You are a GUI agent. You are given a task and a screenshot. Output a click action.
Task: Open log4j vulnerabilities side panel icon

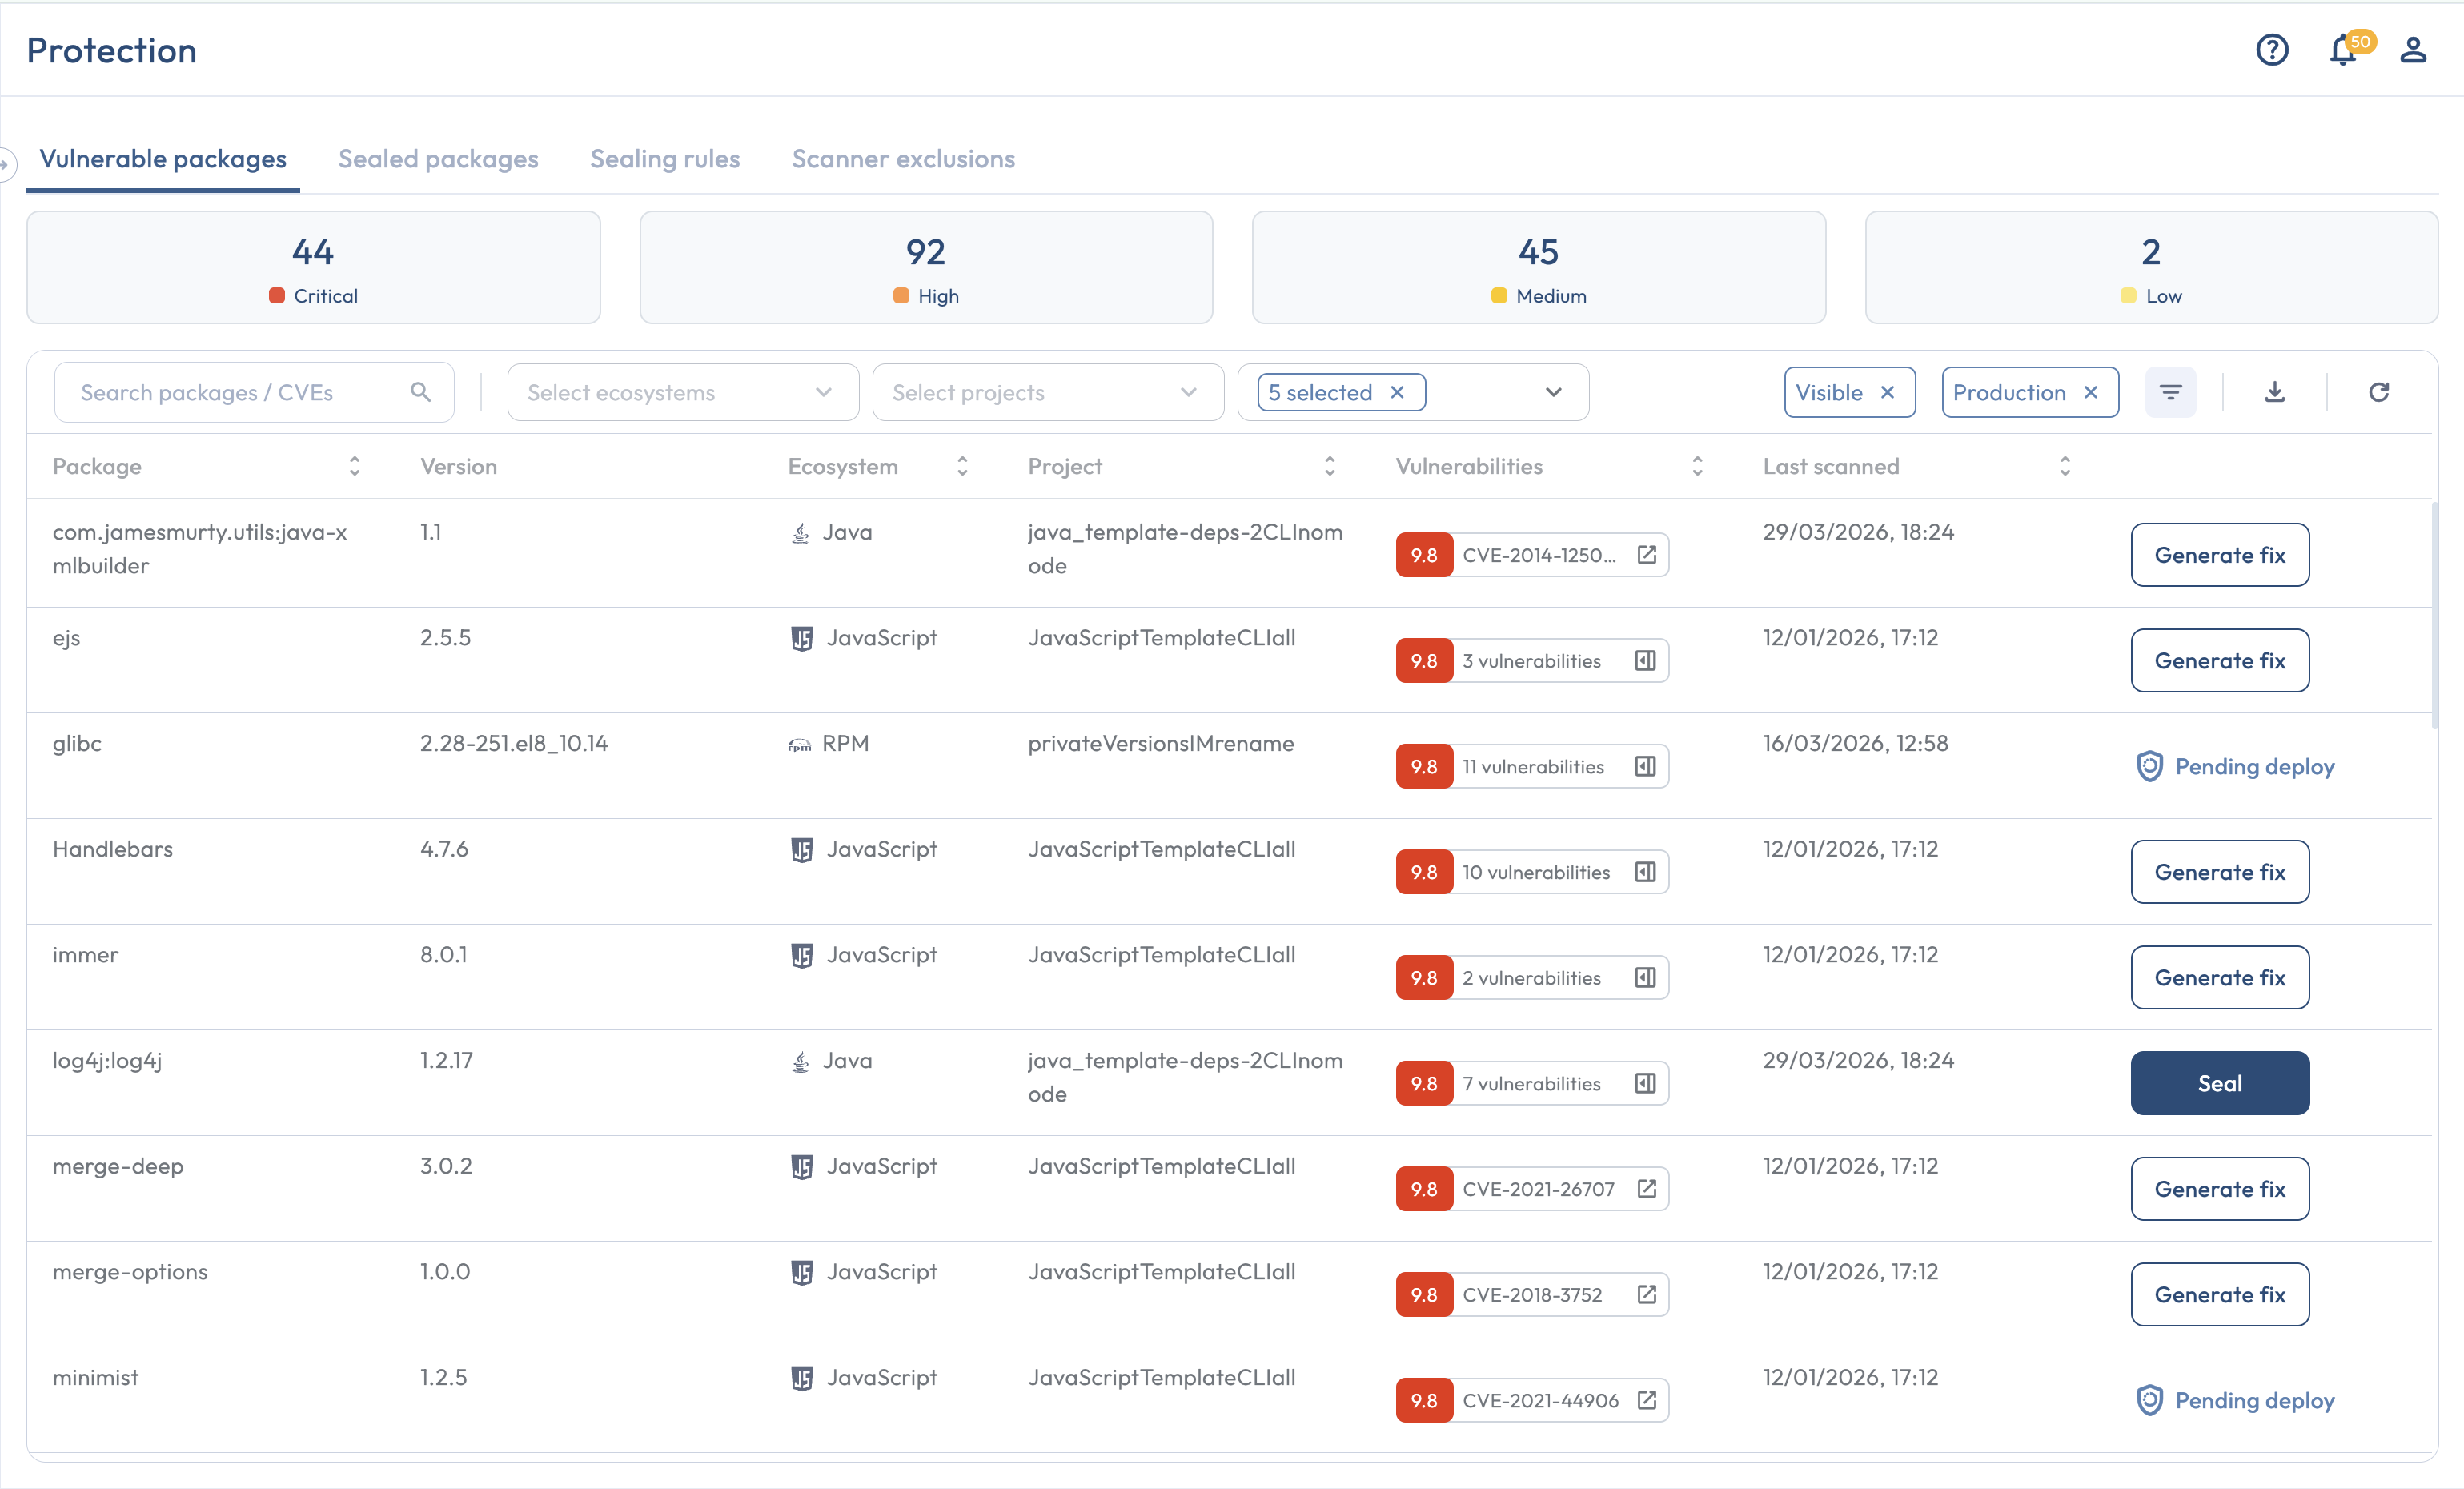pos(1645,1083)
